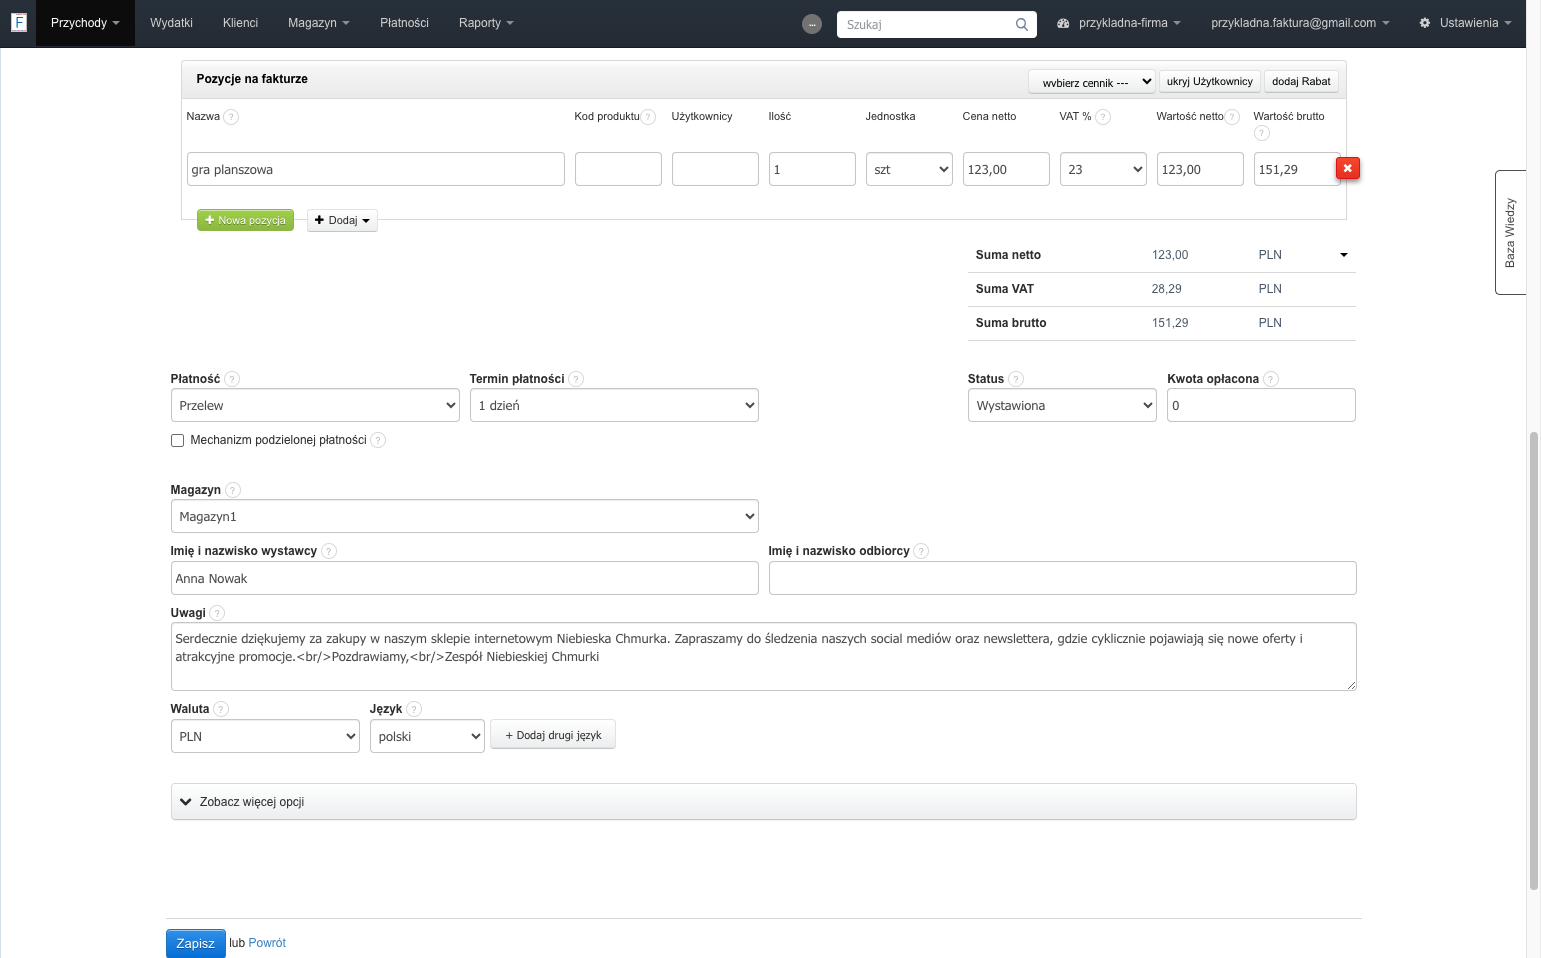Expand Zobacz więcej opcji section
The width and height of the screenshot is (1541, 958).
point(763,802)
